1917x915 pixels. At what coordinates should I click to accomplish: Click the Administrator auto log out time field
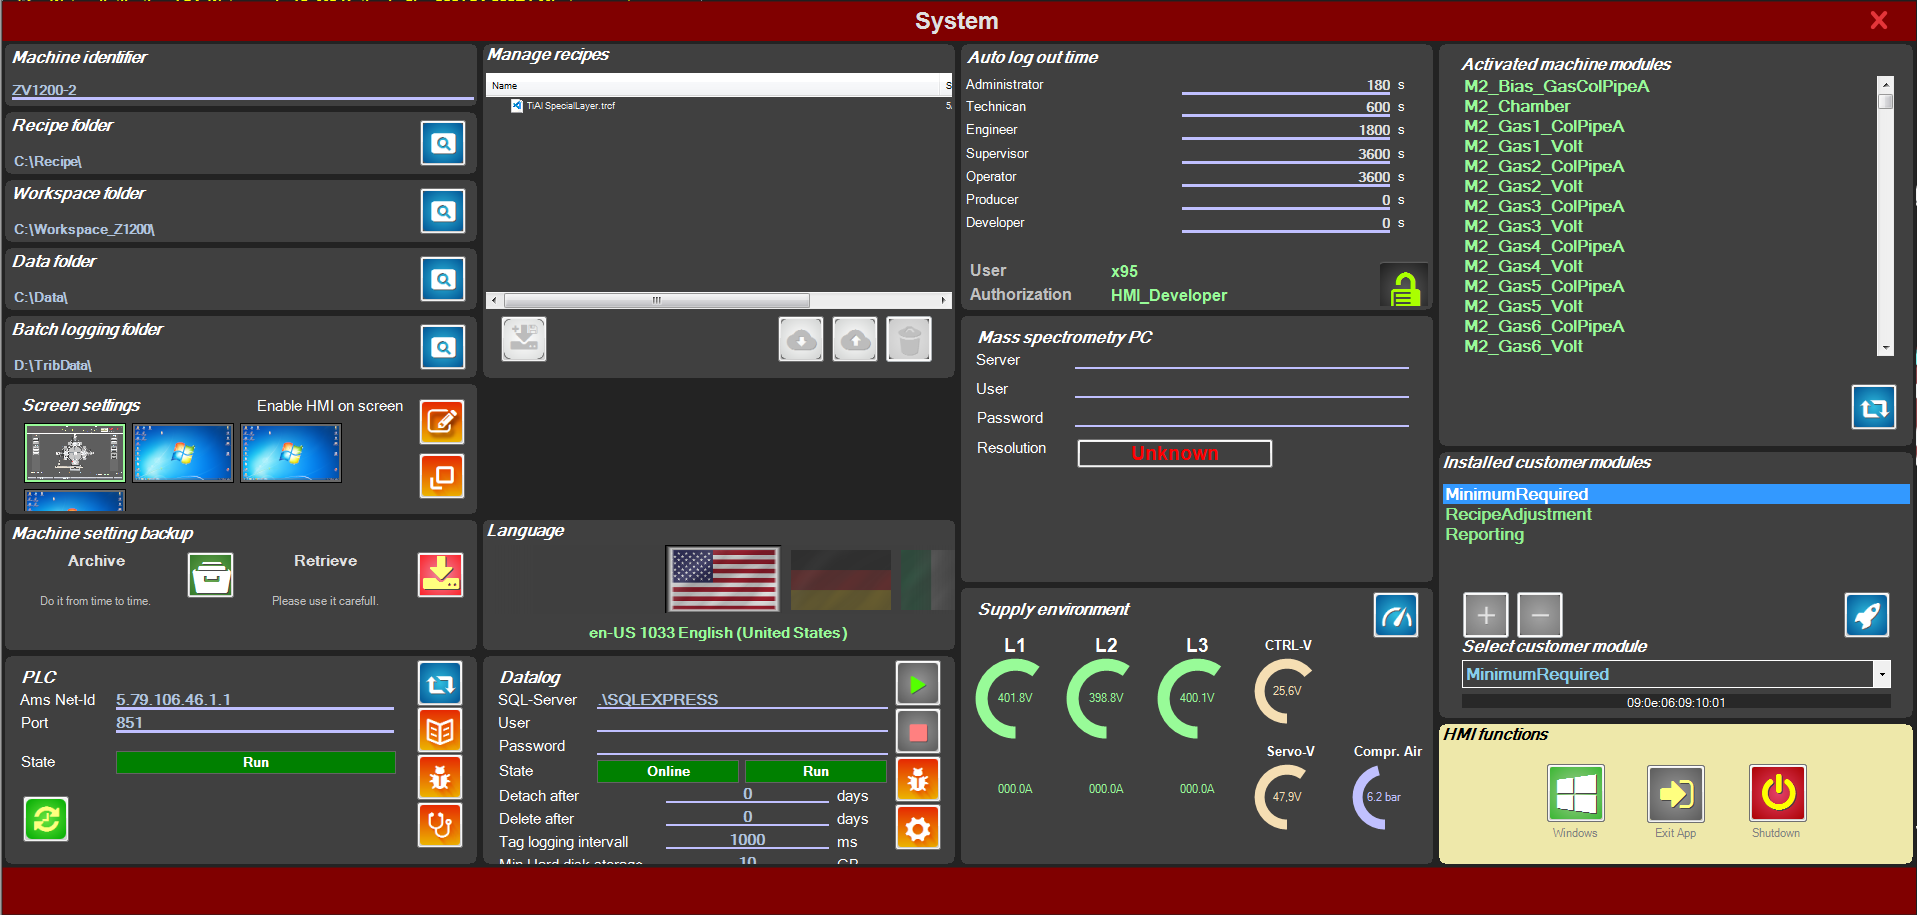tap(1285, 86)
